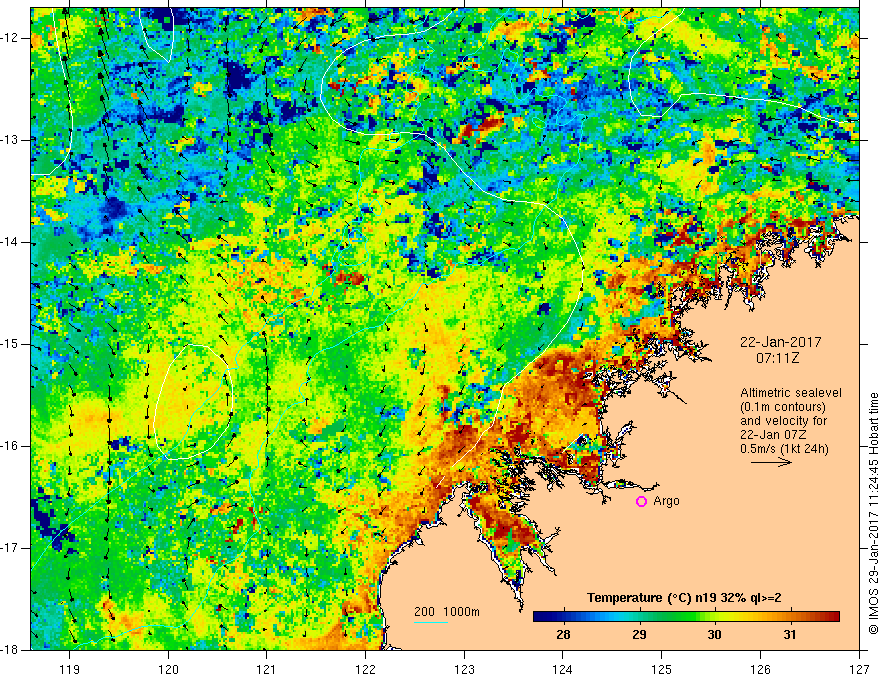This screenshot has height=680, width=880.
Task: Click longitude axis label '126'
Action: click(760, 669)
